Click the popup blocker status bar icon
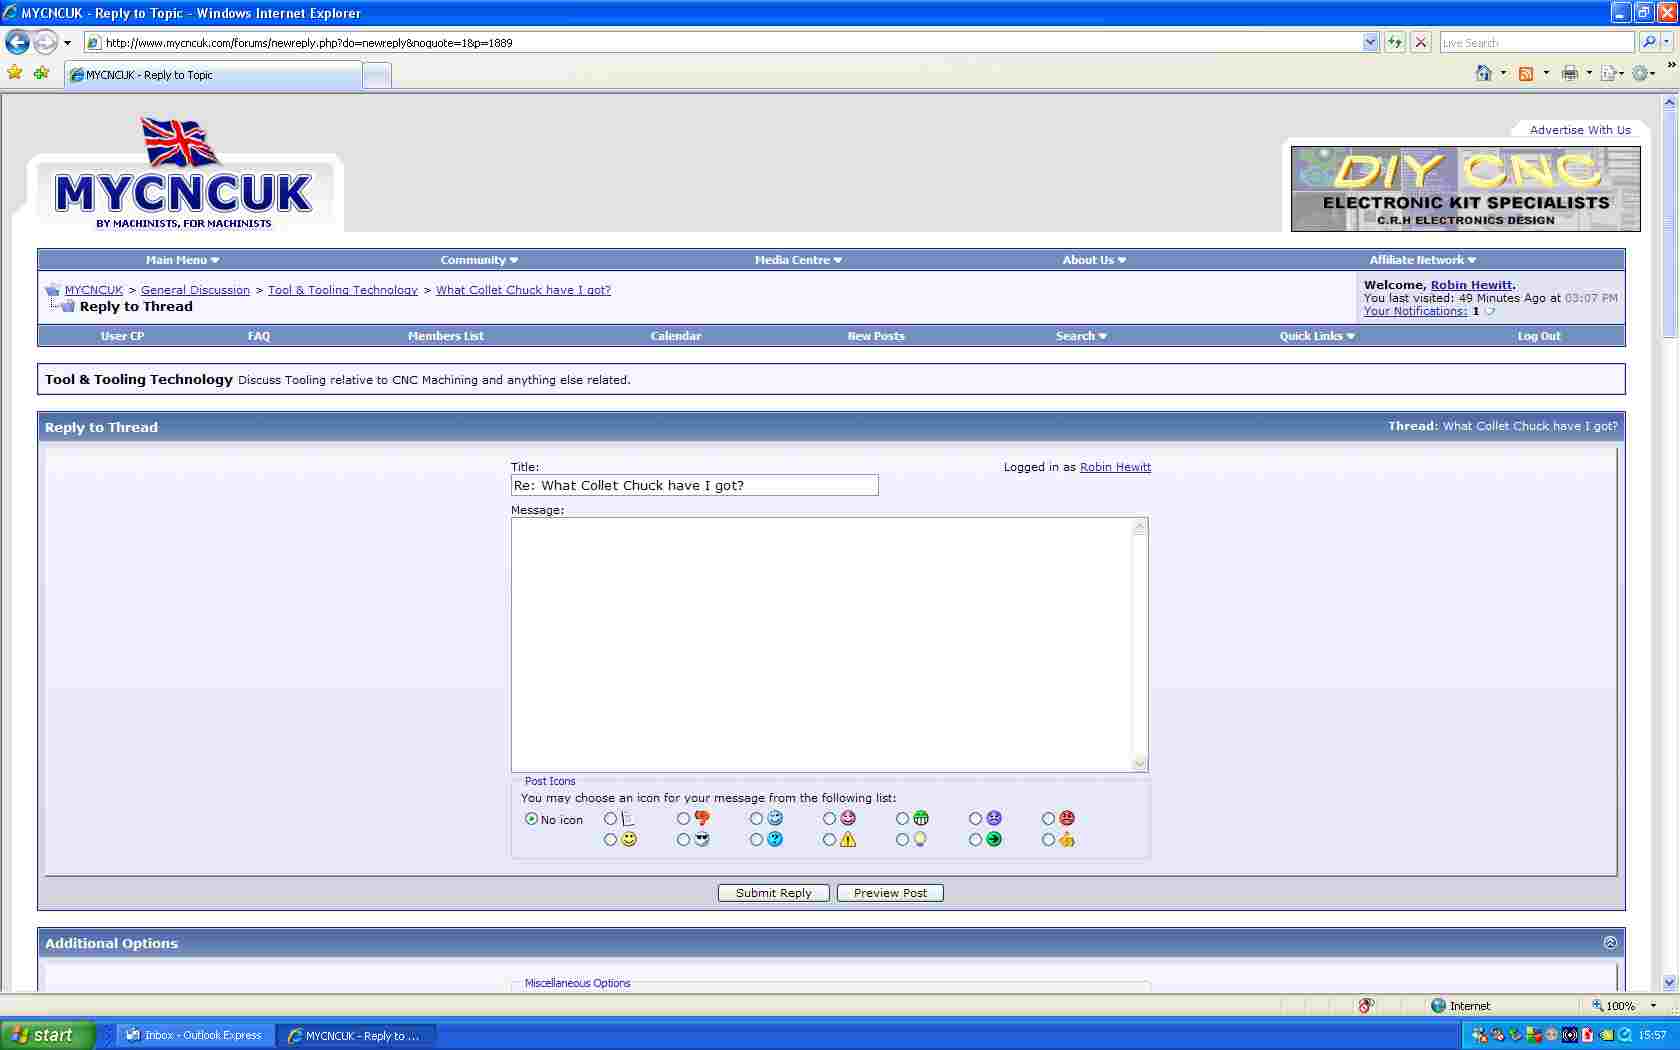The height and width of the screenshot is (1050, 1680). (1366, 1006)
